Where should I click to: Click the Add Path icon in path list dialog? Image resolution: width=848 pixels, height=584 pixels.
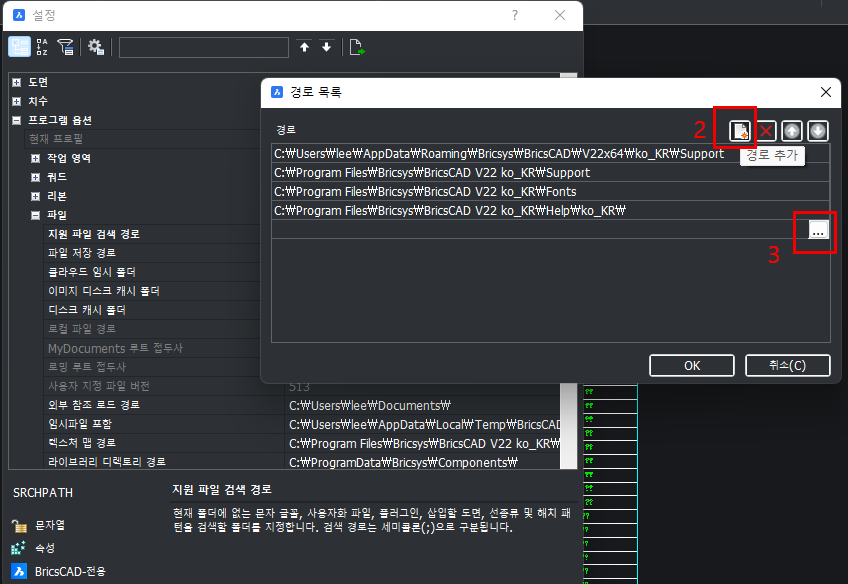(x=739, y=131)
